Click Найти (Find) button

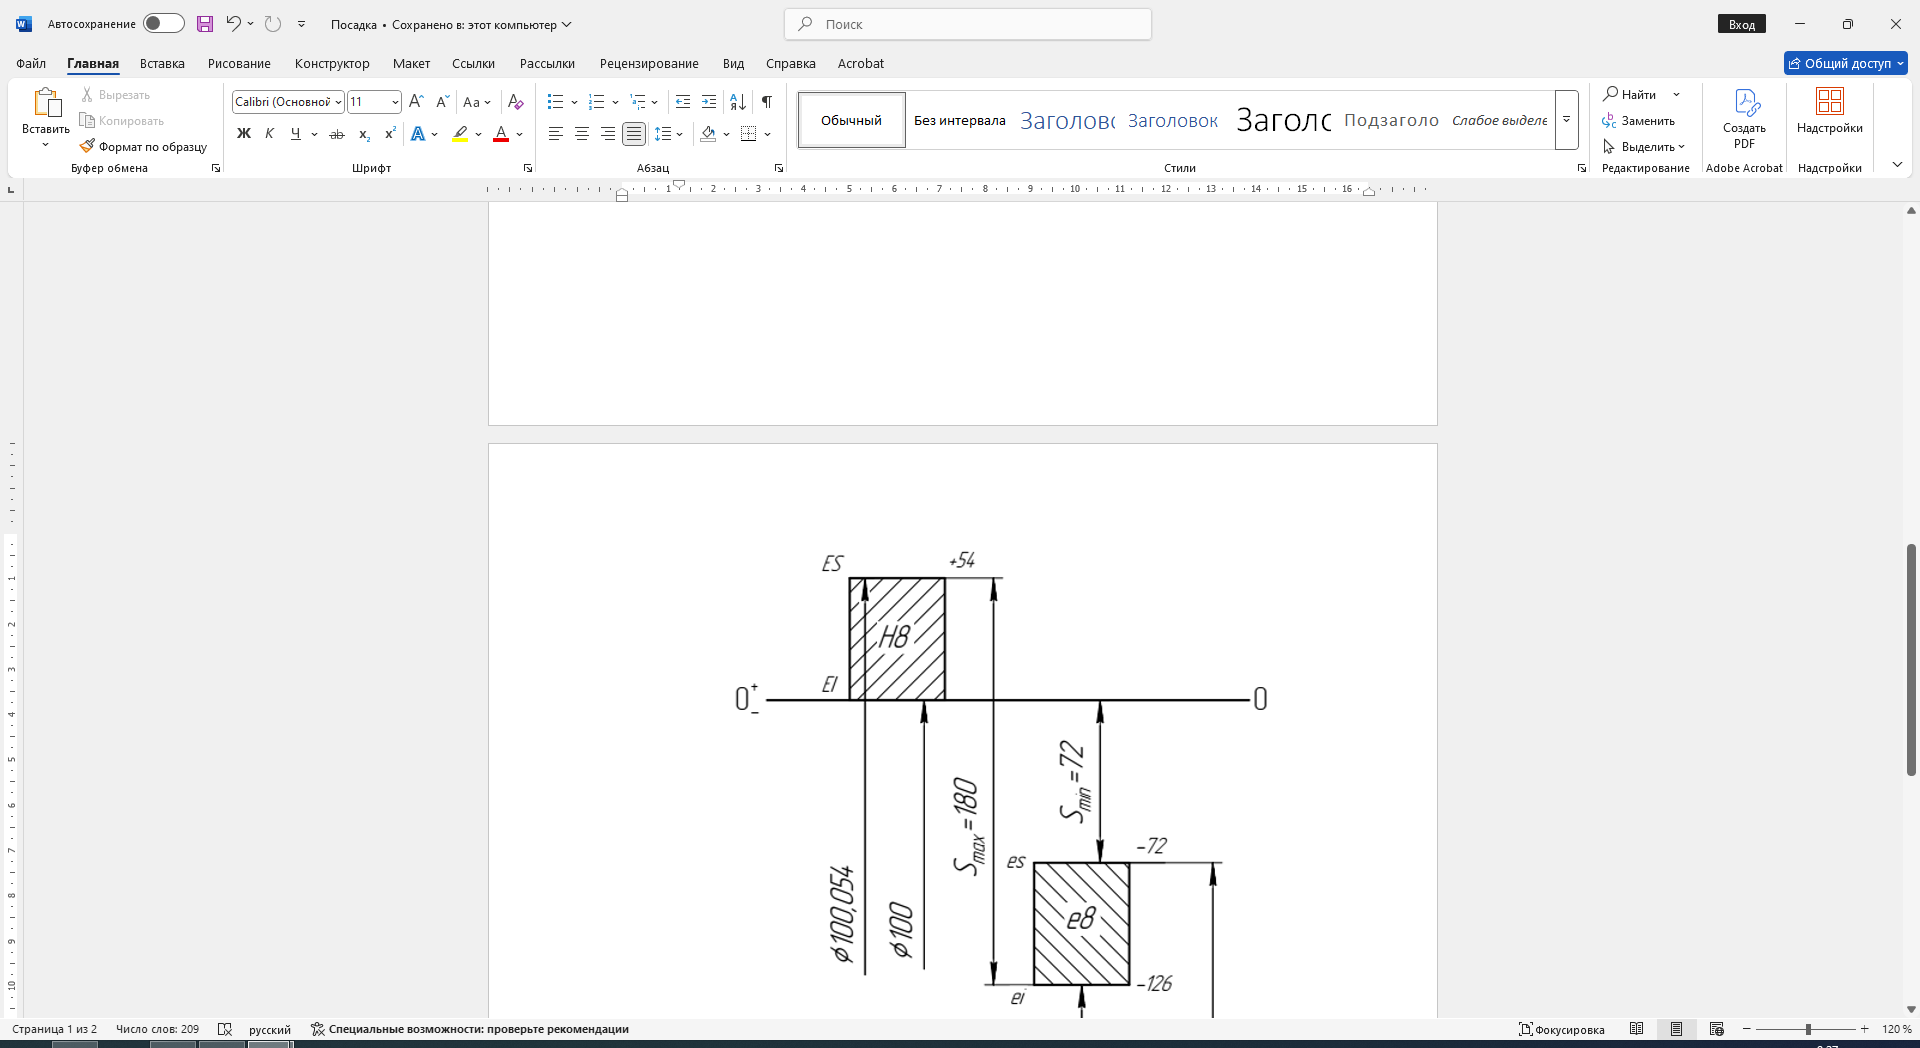tap(1630, 94)
